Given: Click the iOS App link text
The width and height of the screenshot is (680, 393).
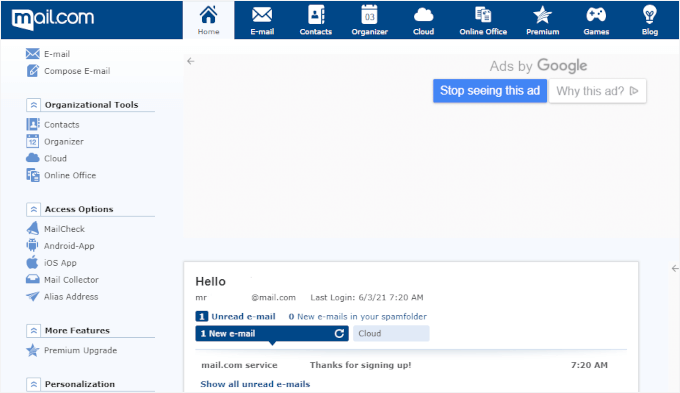Looking at the screenshot, I should point(60,262).
